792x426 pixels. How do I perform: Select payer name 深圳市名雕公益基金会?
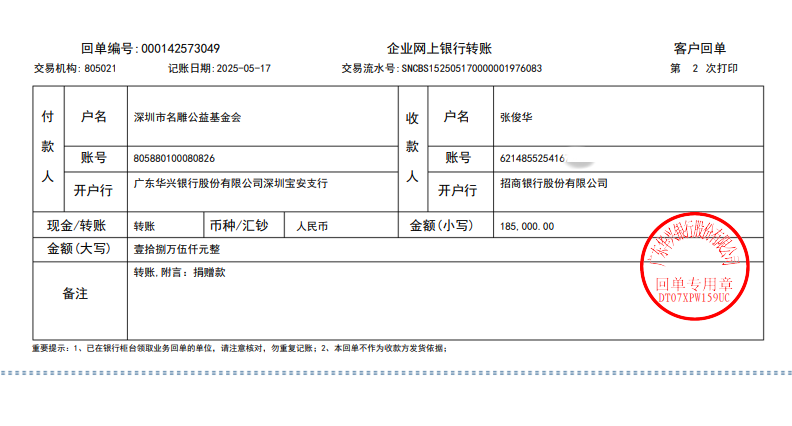tap(187, 117)
